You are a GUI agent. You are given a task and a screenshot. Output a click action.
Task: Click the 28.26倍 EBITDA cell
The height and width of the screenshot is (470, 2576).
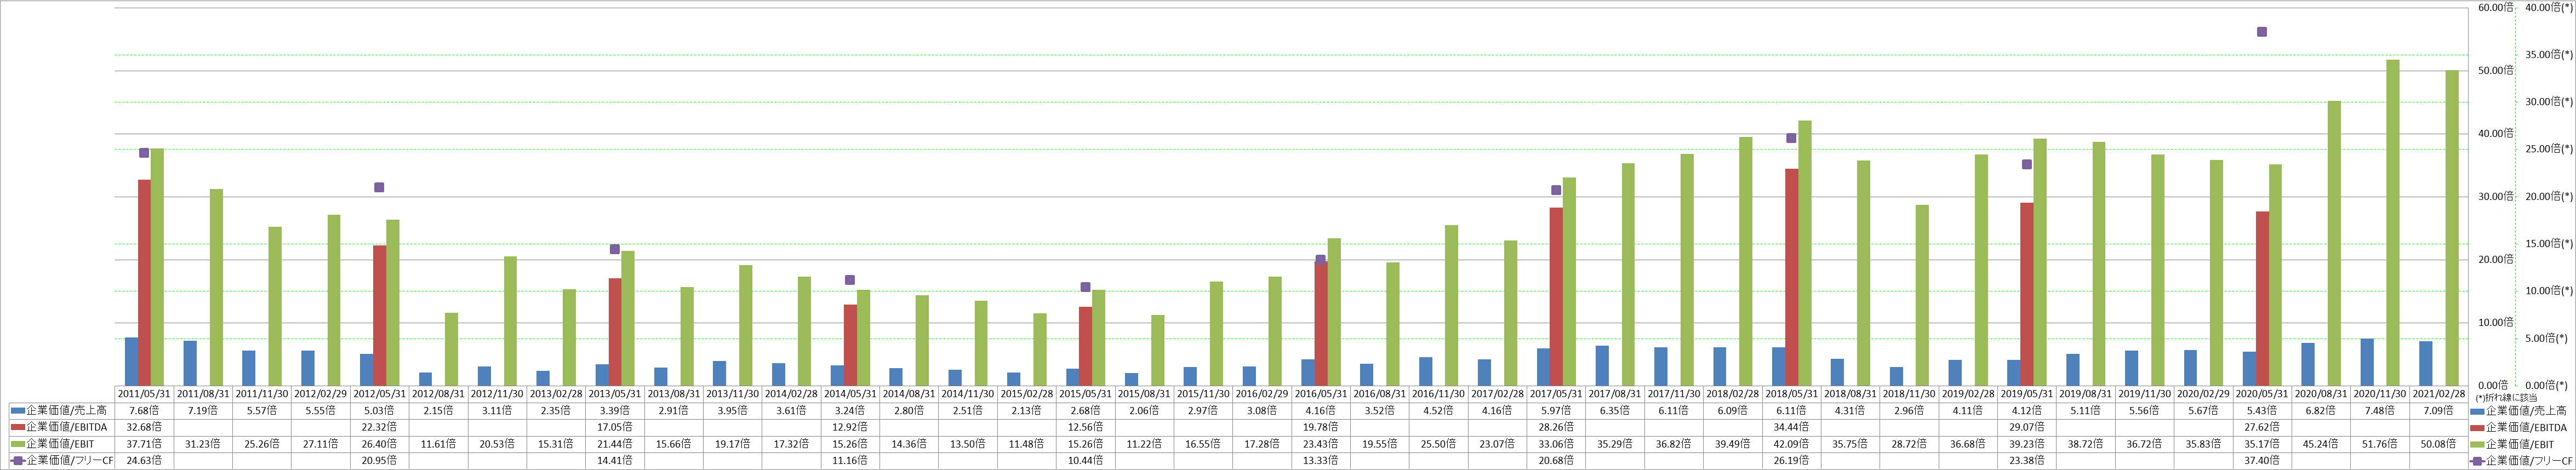coord(1556,427)
